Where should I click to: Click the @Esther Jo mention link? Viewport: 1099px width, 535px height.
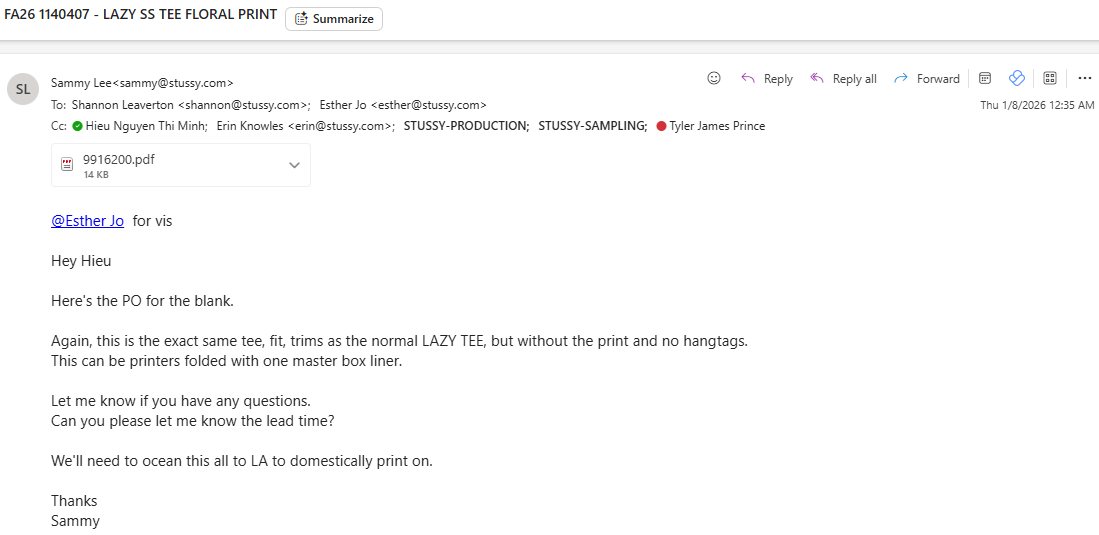pos(87,221)
